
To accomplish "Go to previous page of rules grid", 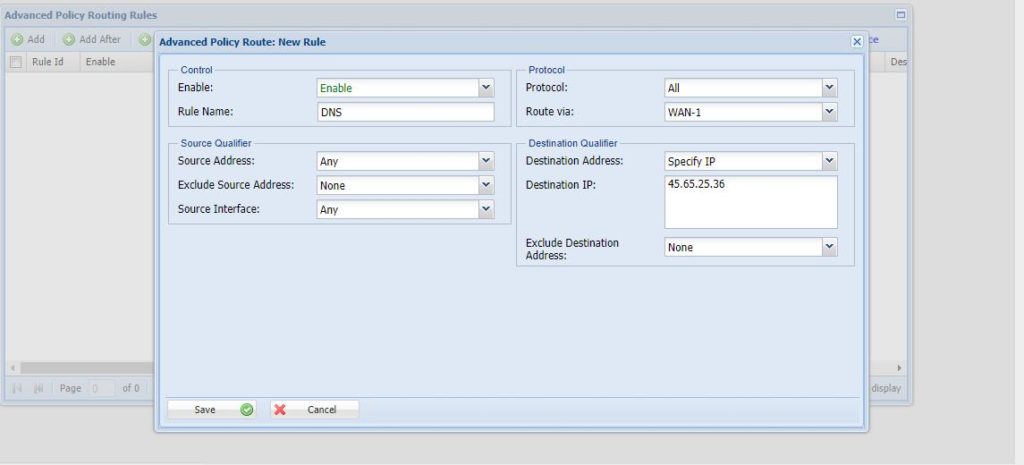I will (38, 388).
